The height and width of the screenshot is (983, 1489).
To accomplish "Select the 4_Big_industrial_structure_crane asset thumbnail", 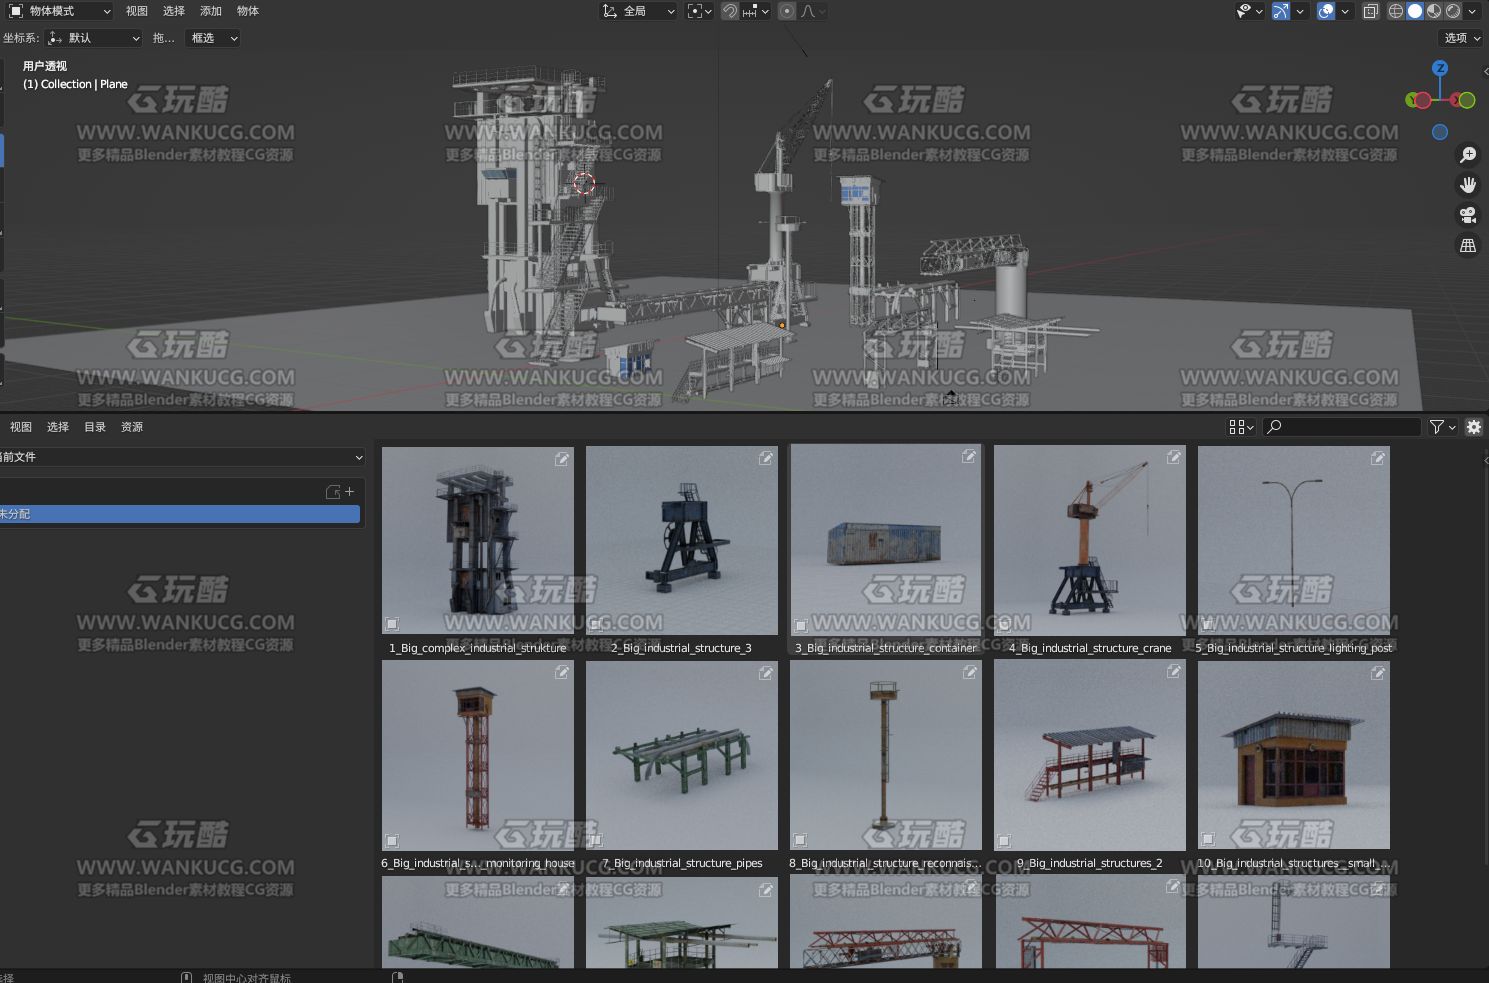I will pyautogui.click(x=1090, y=540).
